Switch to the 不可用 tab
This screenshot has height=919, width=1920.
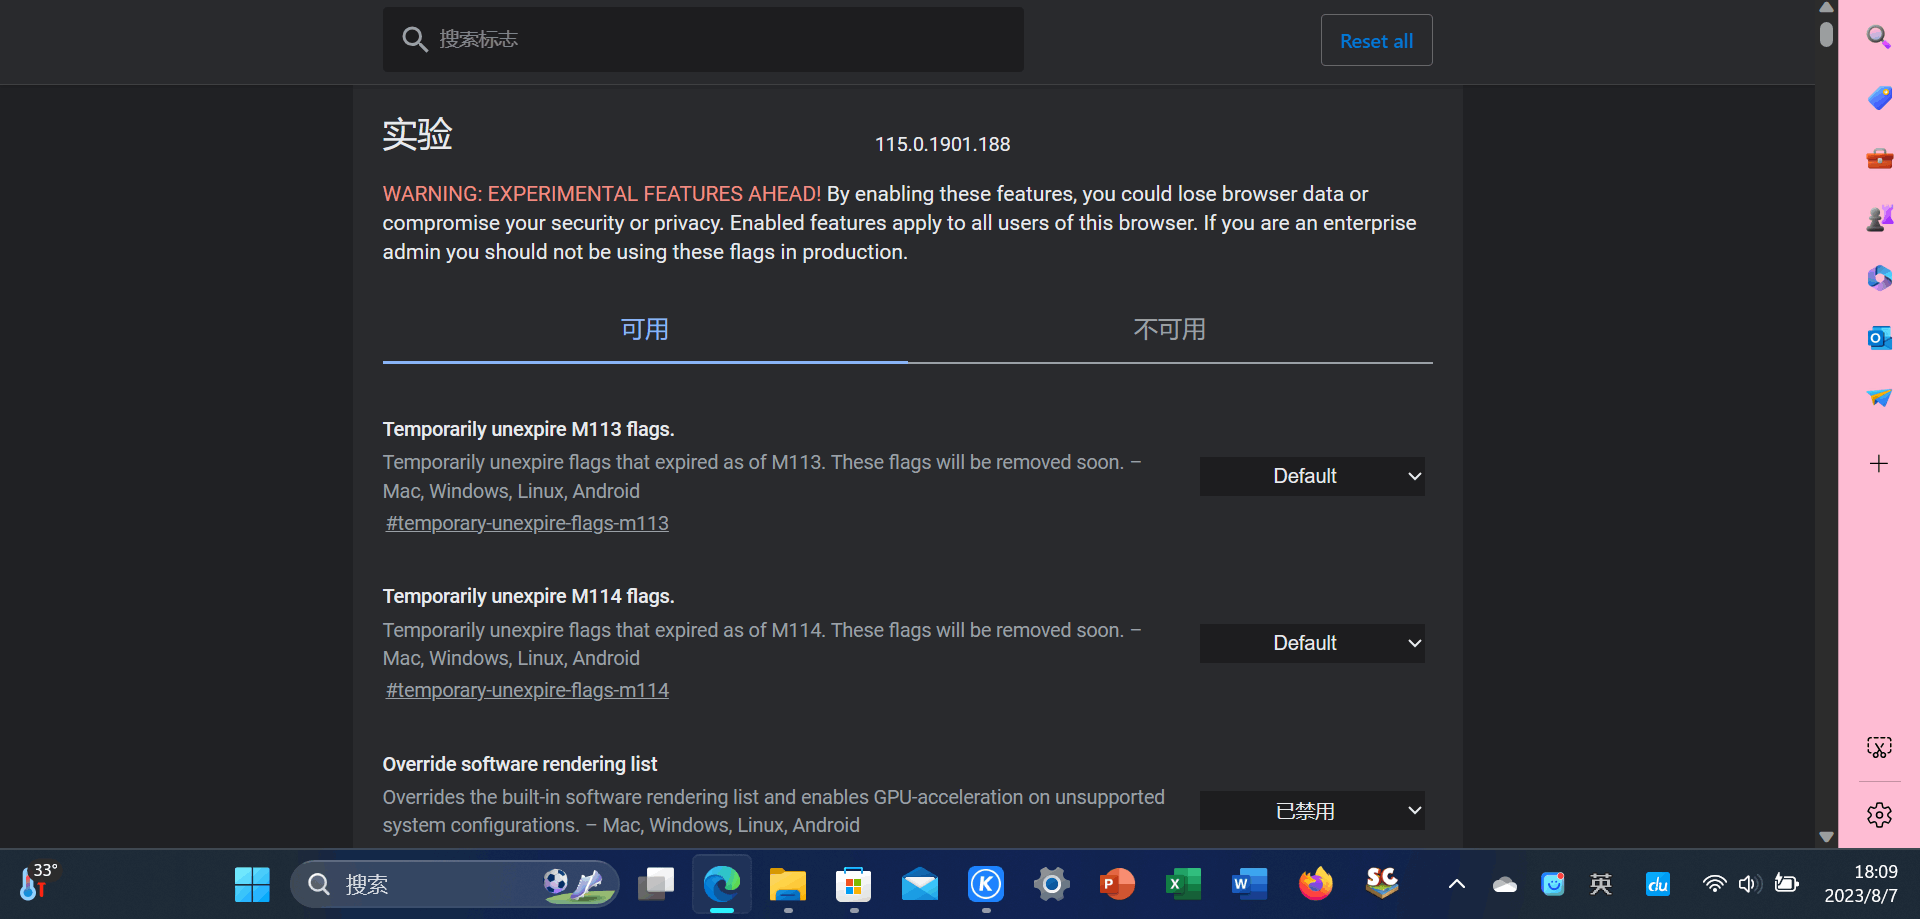click(x=1170, y=330)
